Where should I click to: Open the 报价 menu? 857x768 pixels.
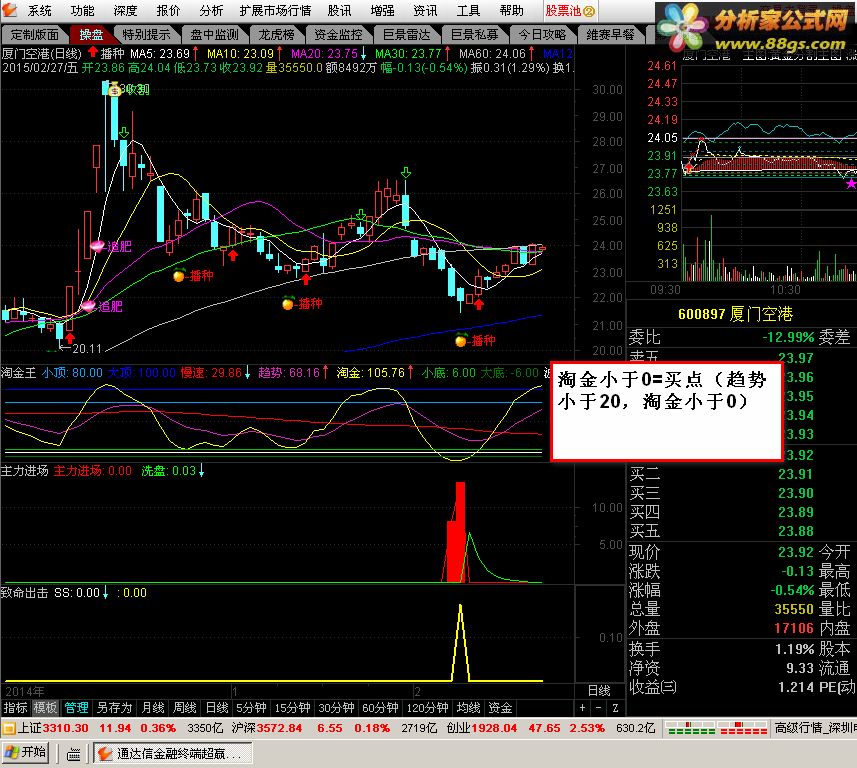(168, 10)
